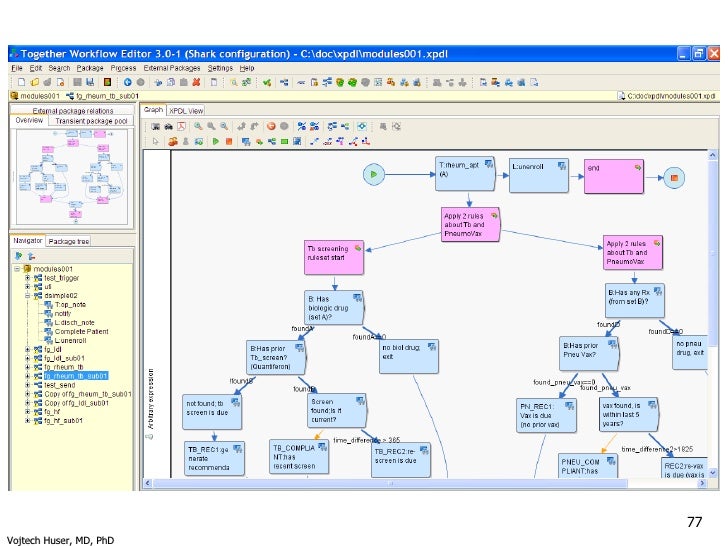Click the no biol drug; exit box

pos(409,356)
